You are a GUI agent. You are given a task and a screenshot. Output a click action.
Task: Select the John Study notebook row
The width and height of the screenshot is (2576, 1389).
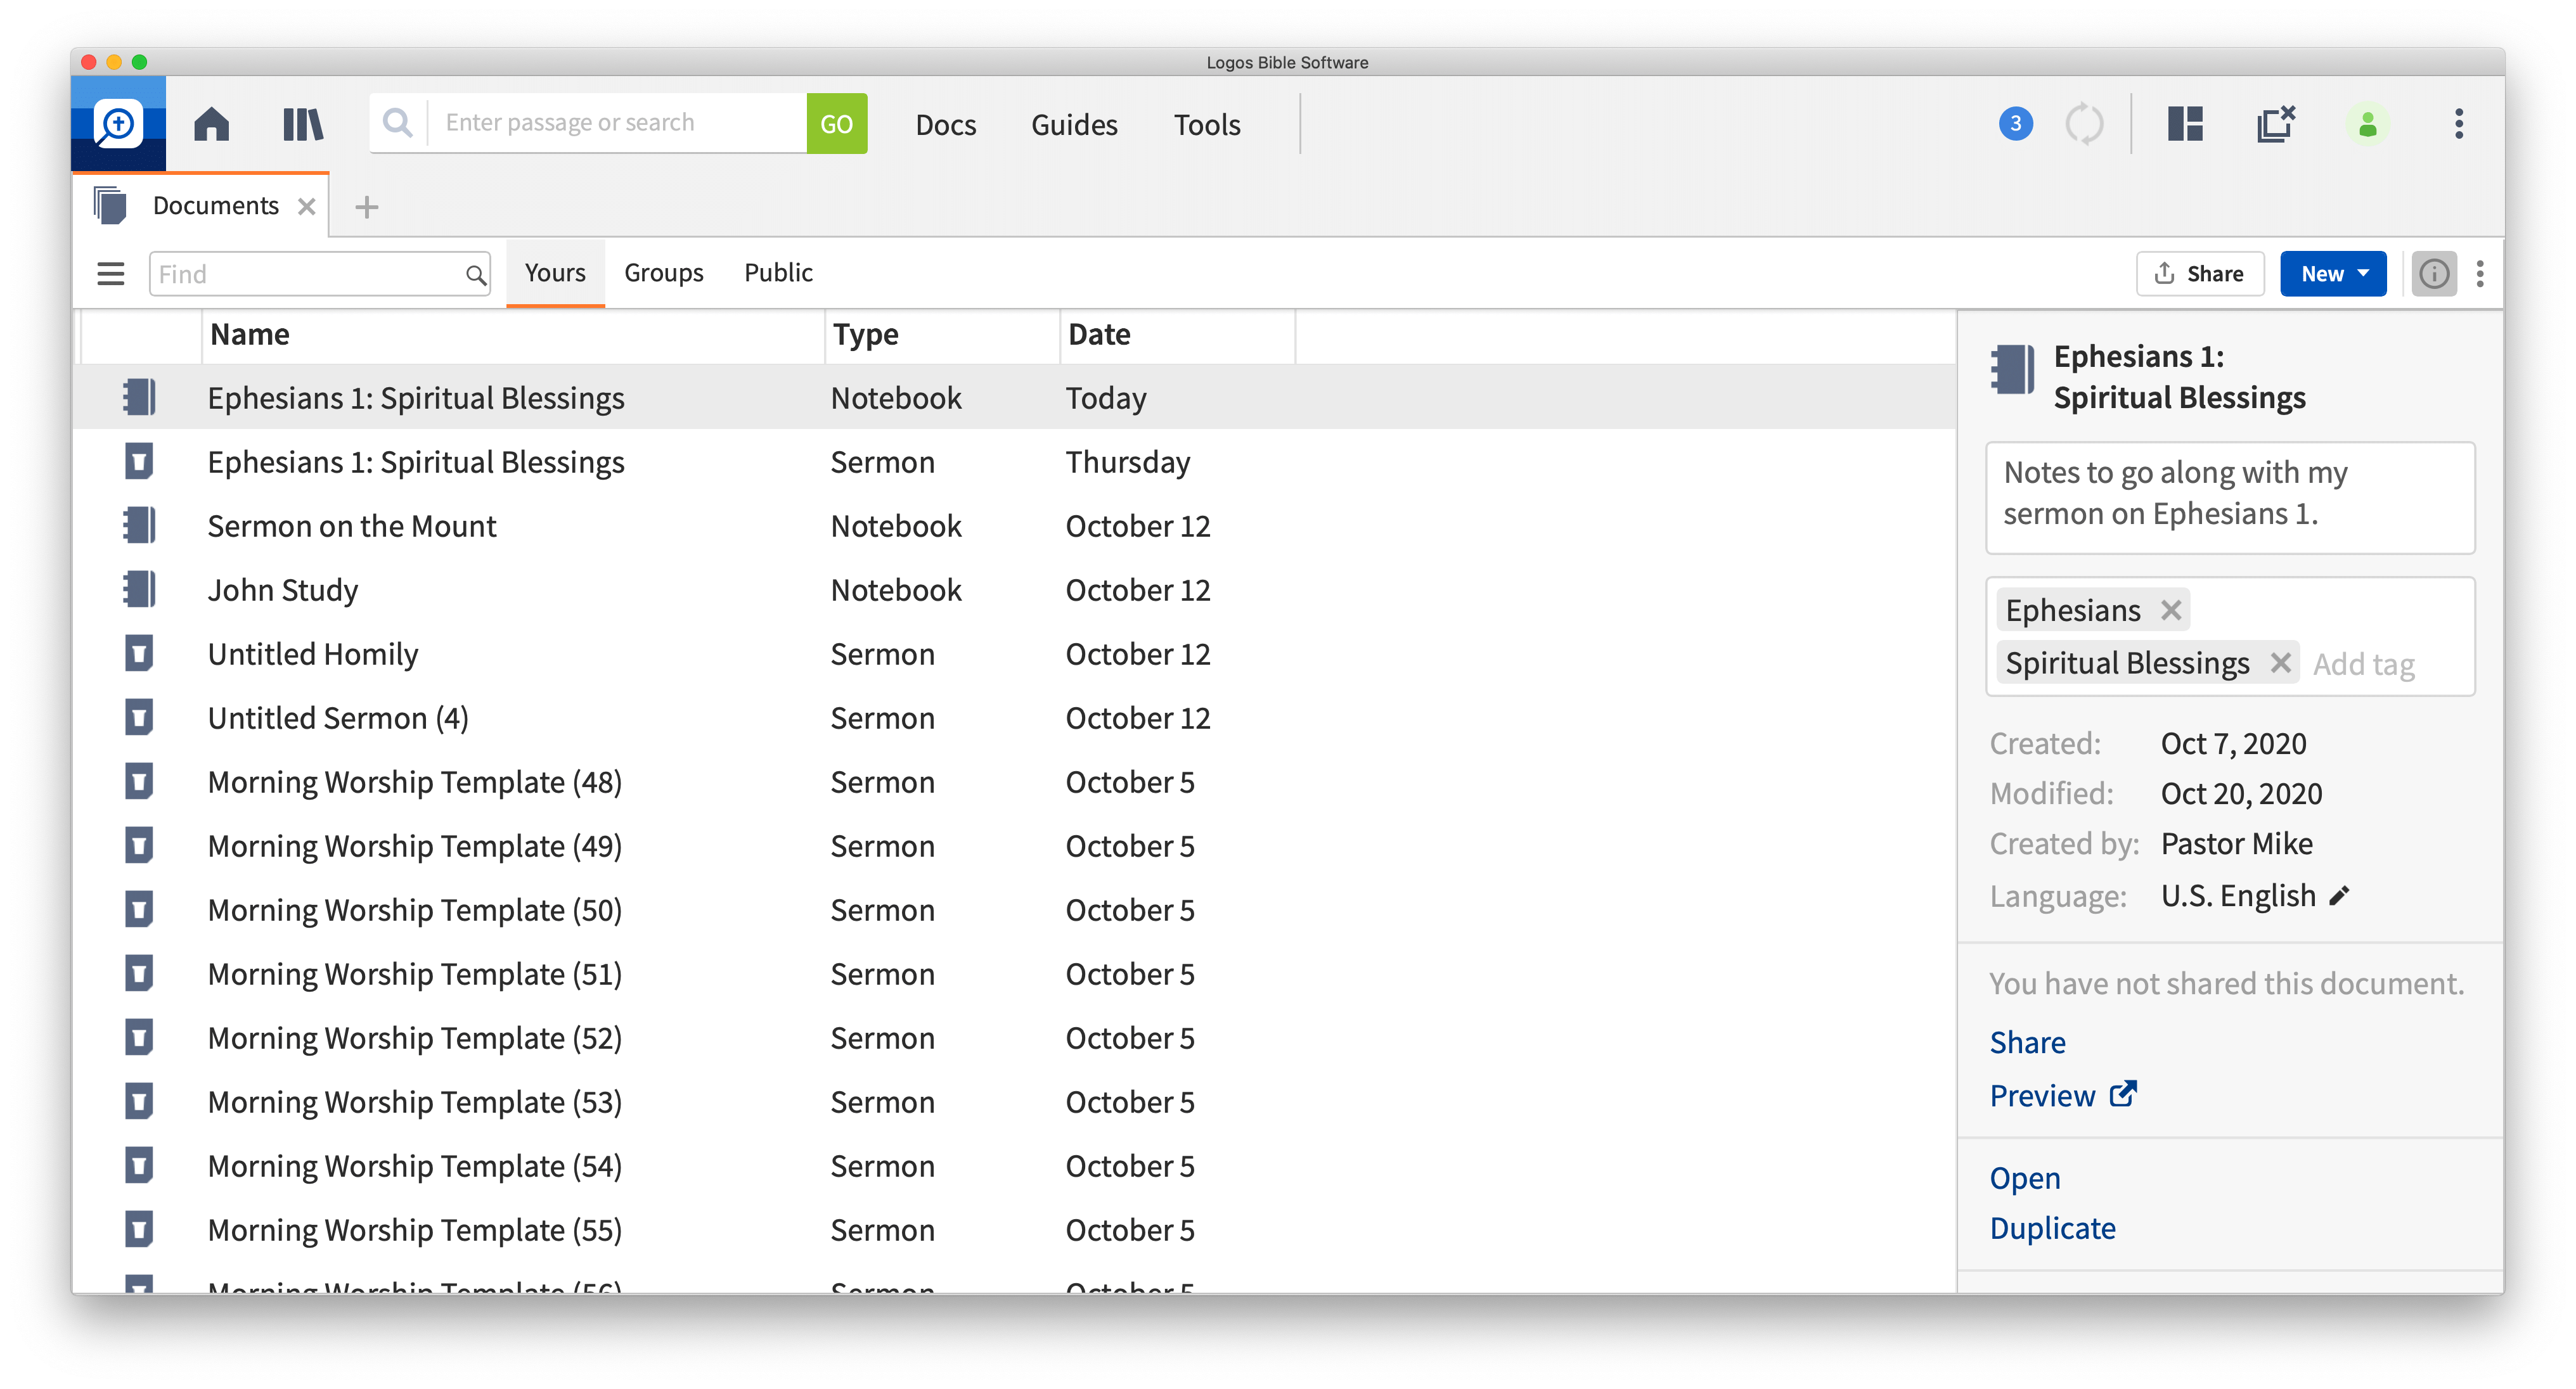[283, 590]
